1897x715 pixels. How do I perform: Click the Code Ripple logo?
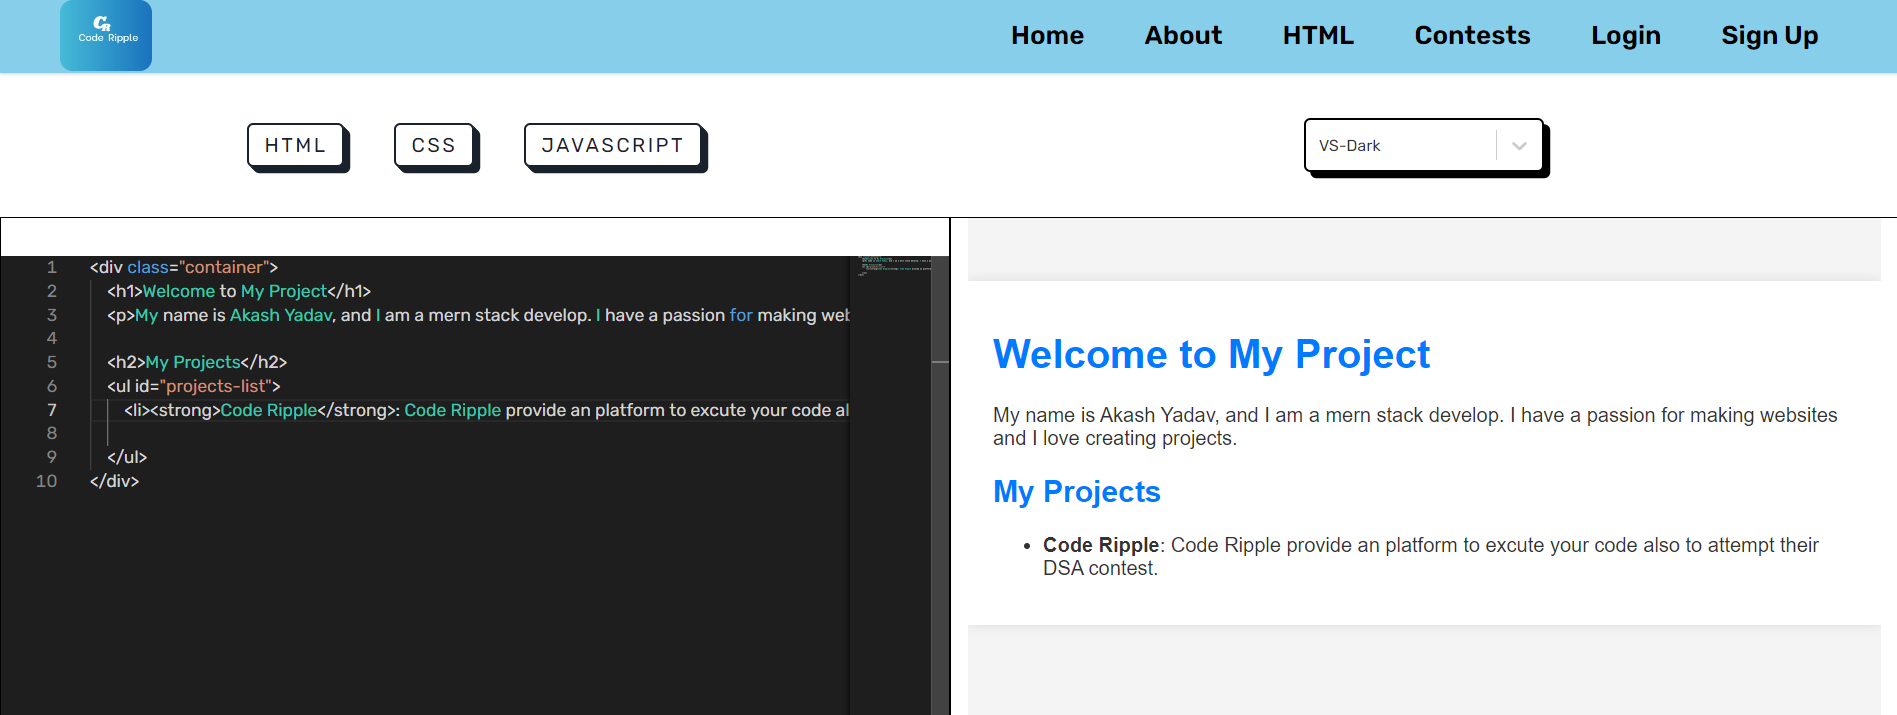(x=106, y=35)
